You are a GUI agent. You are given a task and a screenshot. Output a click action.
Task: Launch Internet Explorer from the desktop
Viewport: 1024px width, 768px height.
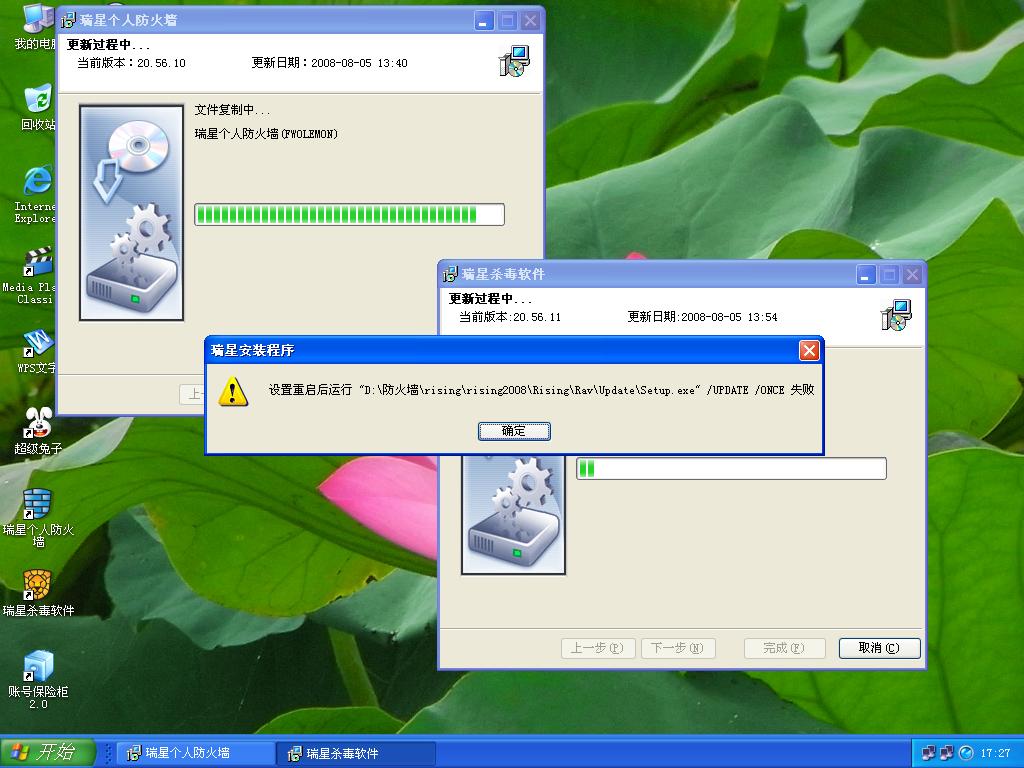(36, 194)
